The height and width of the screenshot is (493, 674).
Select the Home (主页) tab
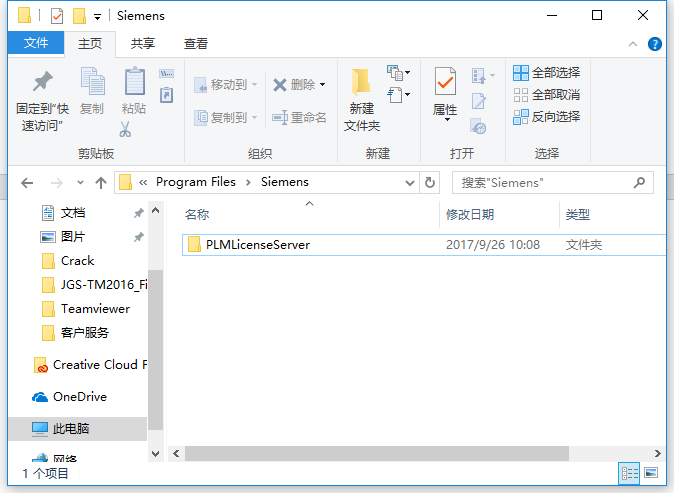[x=90, y=43]
